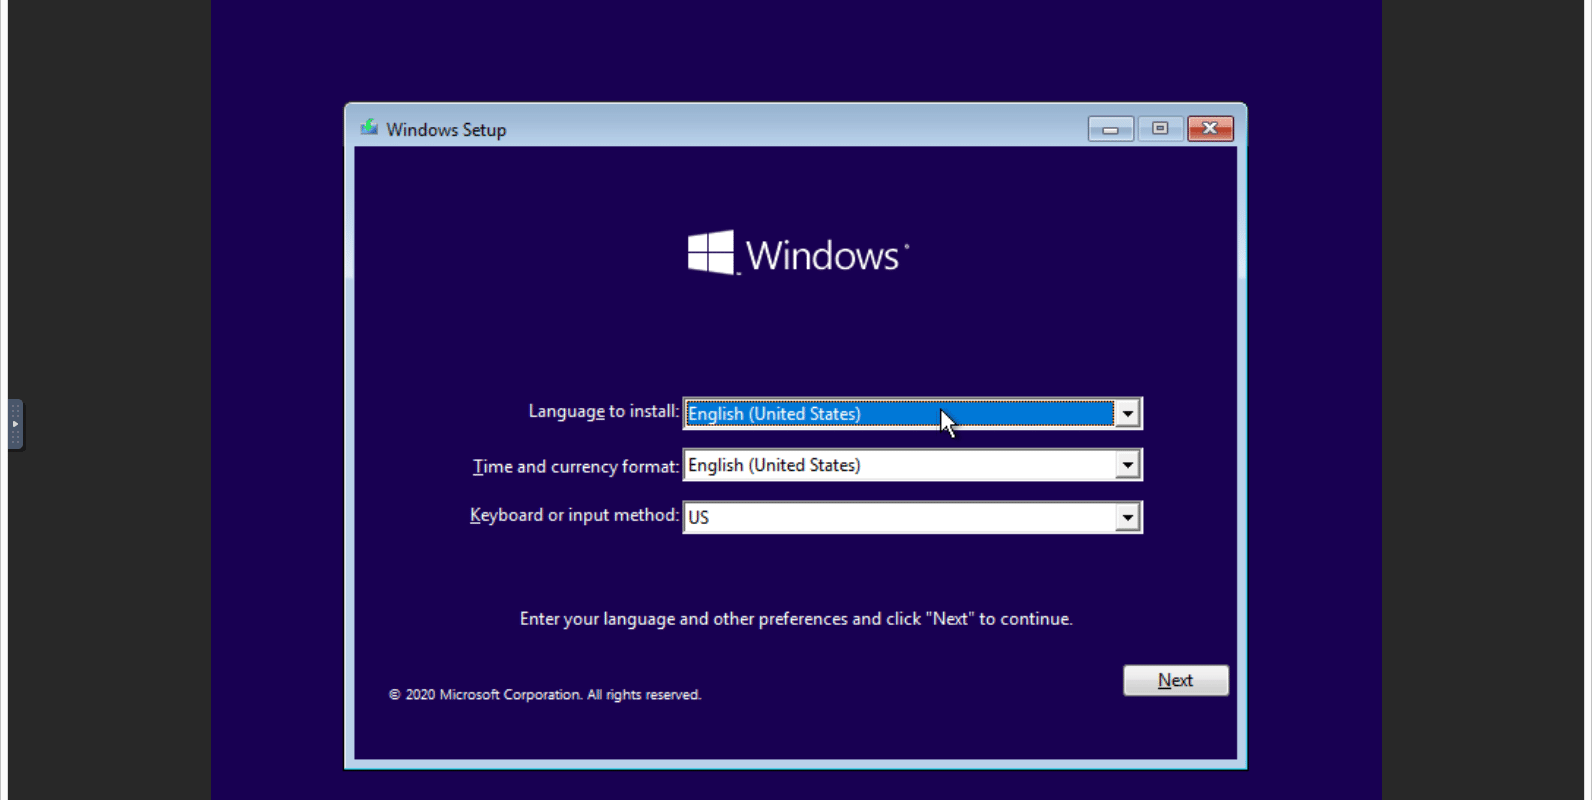This screenshot has height=800, width=1592.
Task: Click the Windows Setup title bar icon
Action: point(369,128)
